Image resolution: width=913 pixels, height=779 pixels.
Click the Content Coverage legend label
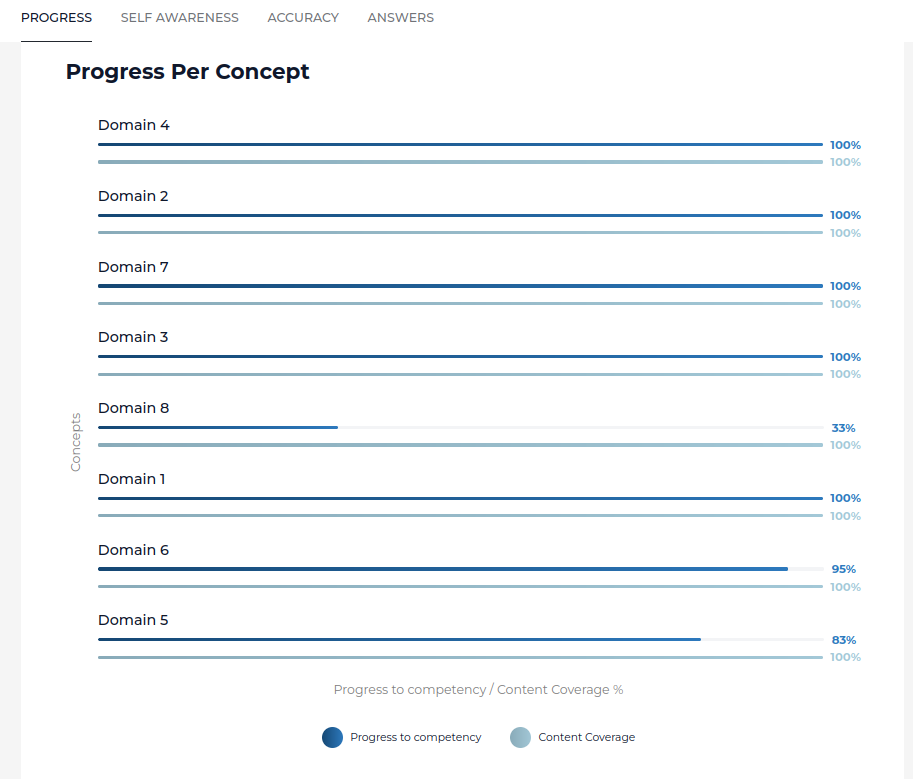(586, 738)
